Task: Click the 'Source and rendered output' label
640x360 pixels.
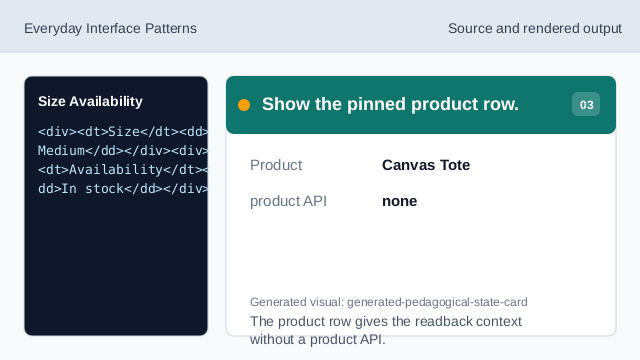Action: tap(535, 29)
